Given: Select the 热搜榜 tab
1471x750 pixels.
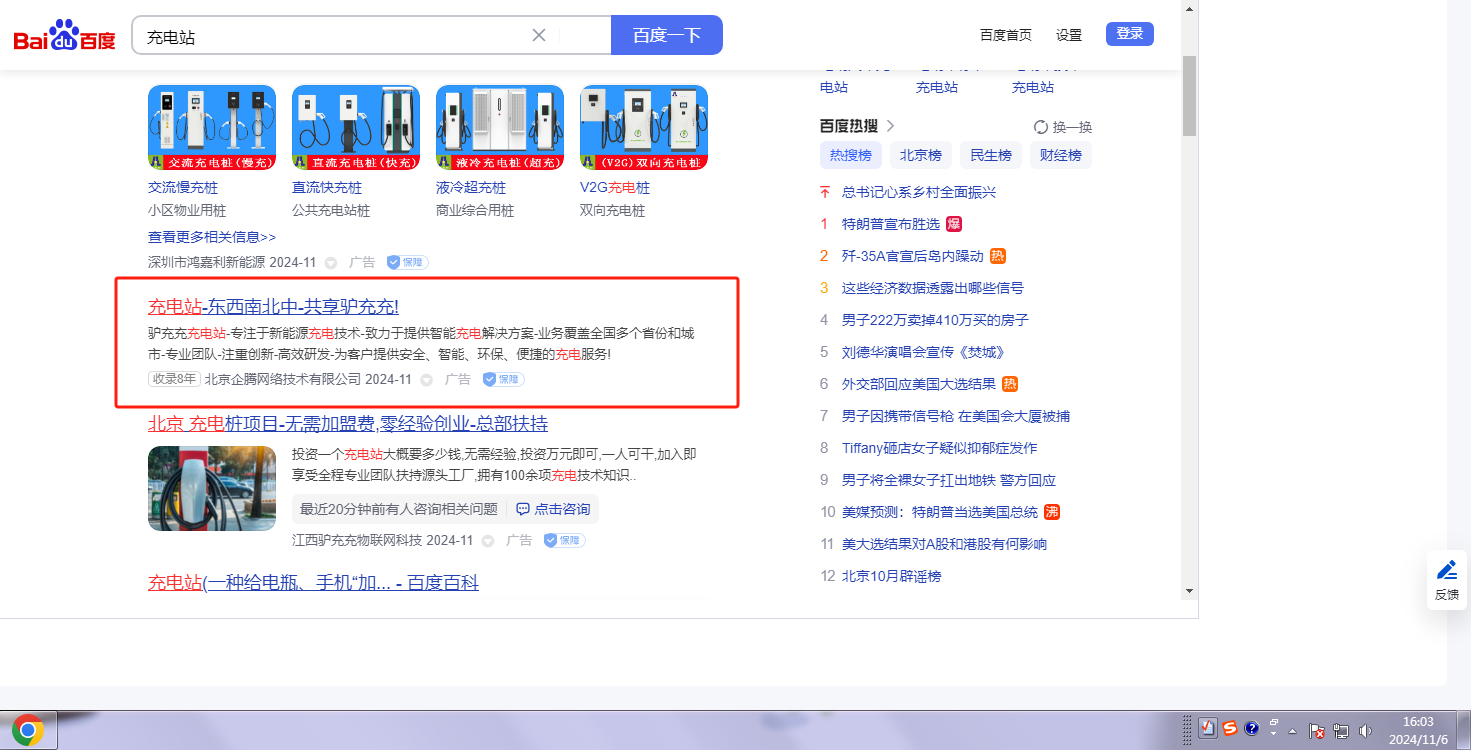Looking at the screenshot, I should point(851,155).
